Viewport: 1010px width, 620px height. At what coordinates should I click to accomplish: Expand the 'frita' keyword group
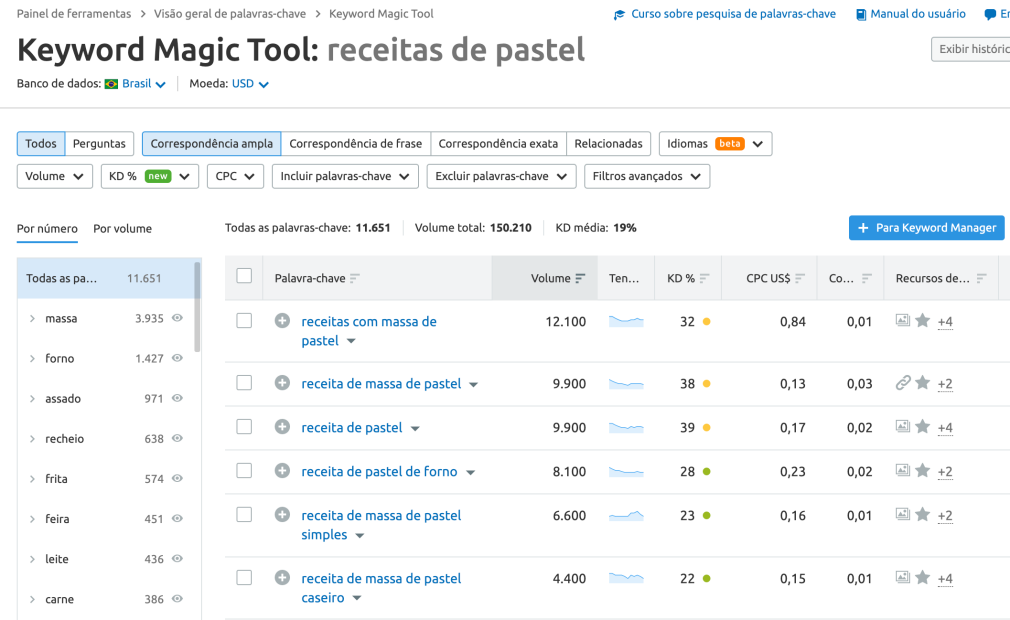(32, 478)
